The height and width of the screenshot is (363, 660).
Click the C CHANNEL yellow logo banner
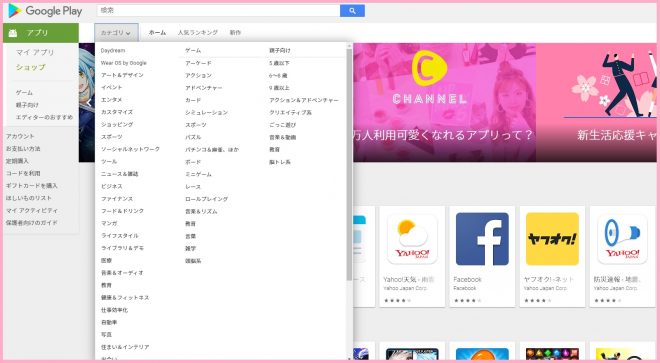tap(444, 102)
